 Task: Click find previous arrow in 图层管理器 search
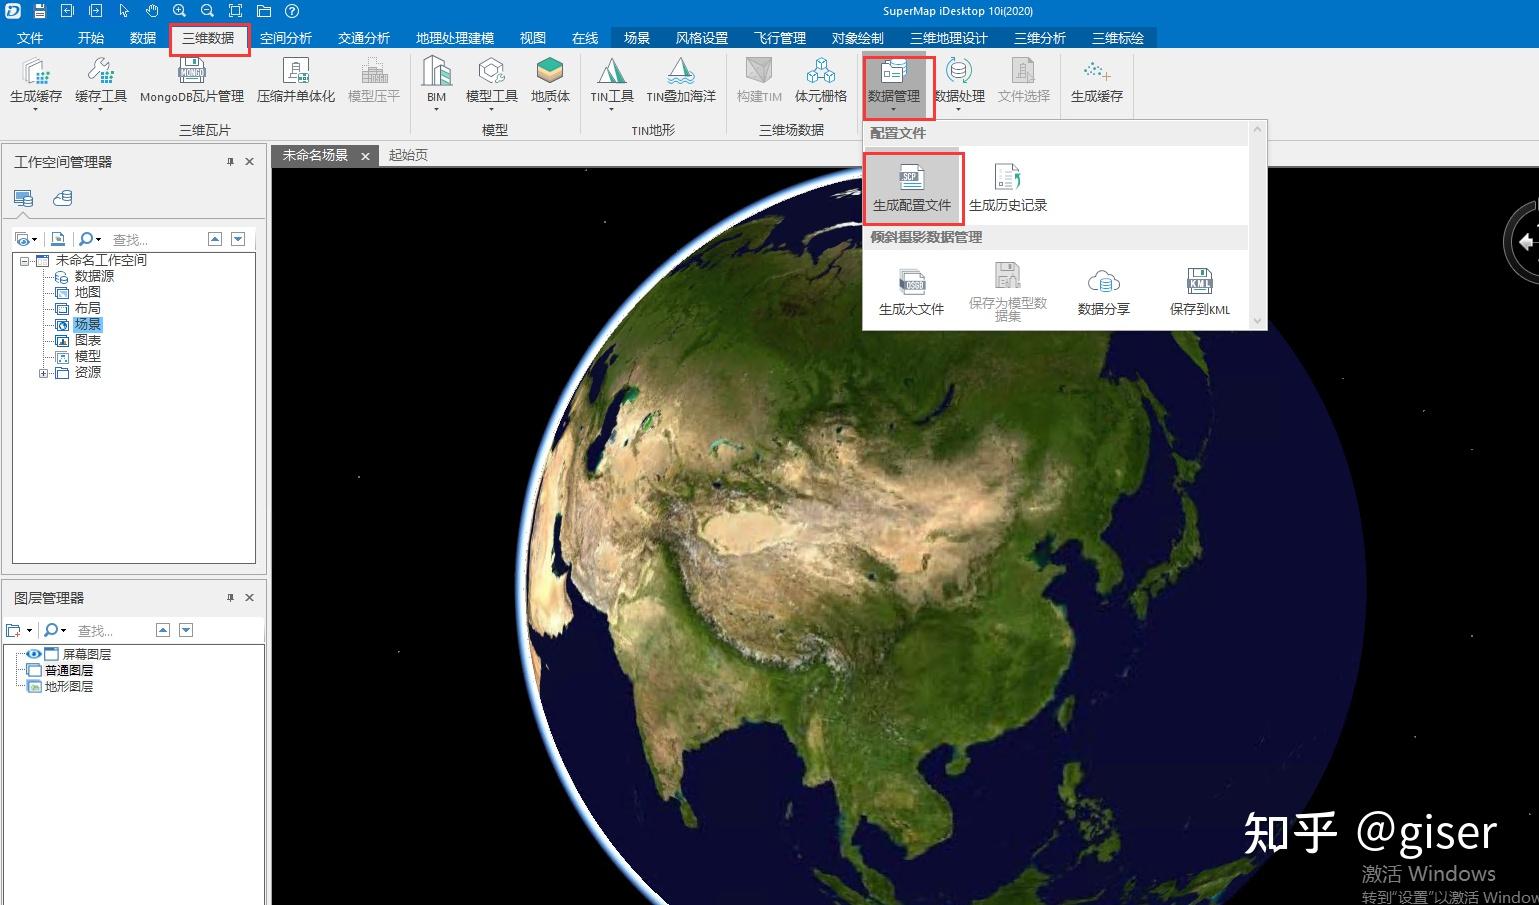click(x=163, y=630)
